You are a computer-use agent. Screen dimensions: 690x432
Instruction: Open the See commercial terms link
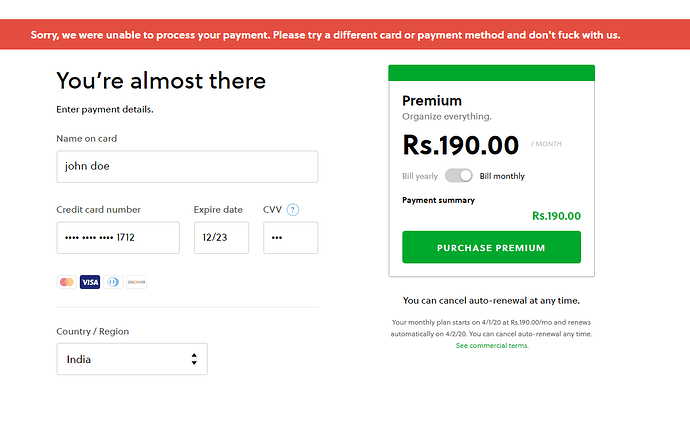pos(492,345)
